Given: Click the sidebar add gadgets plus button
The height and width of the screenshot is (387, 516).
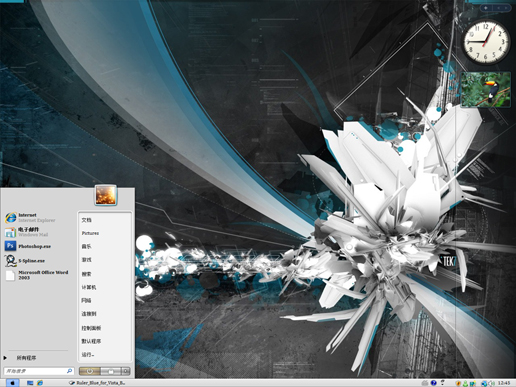Looking at the screenshot, I should tap(486, 8).
